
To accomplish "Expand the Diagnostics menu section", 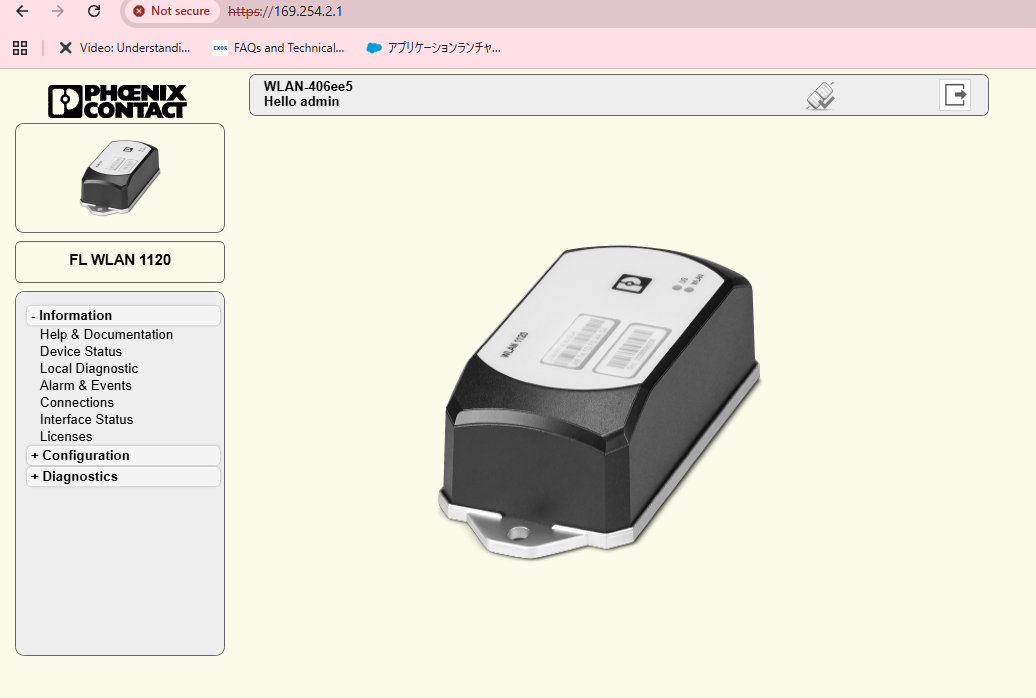I will (79, 476).
